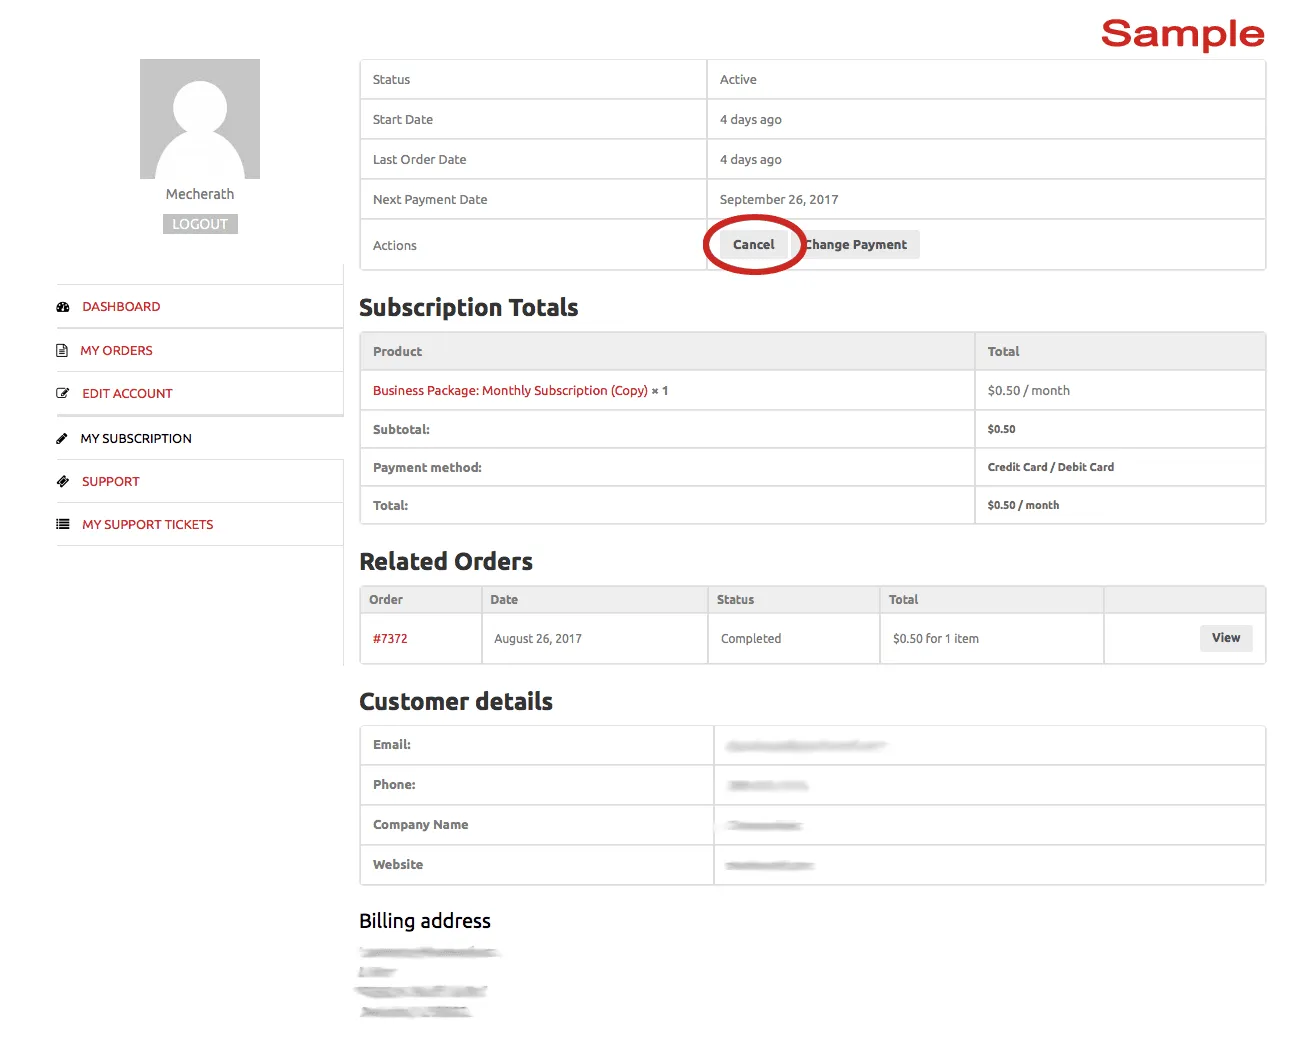
Task: Click the Last Order Date label
Action: pyautogui.click(x=420, y=159)
